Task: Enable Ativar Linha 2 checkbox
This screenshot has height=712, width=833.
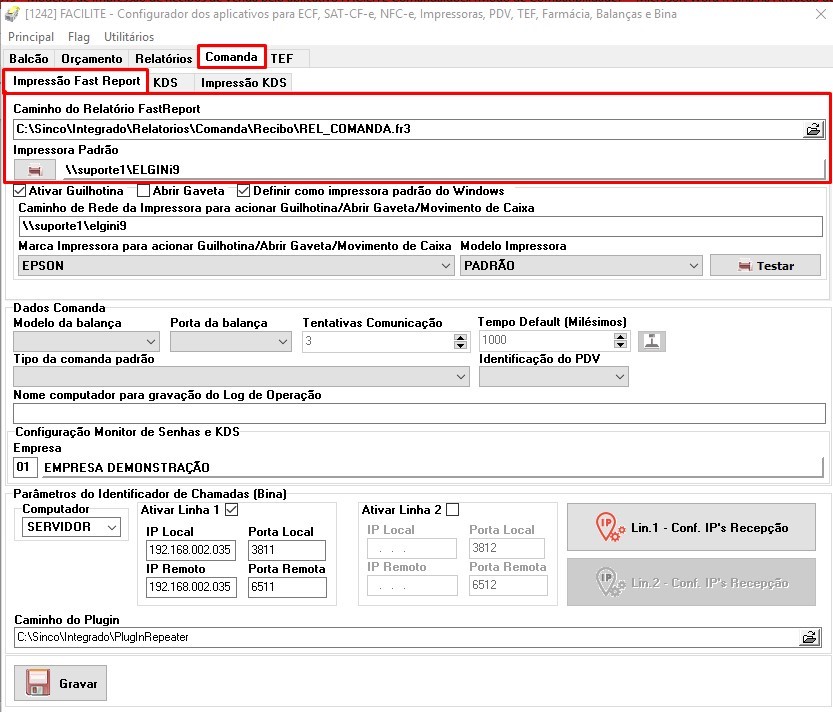Action: (x=453, y=510)
